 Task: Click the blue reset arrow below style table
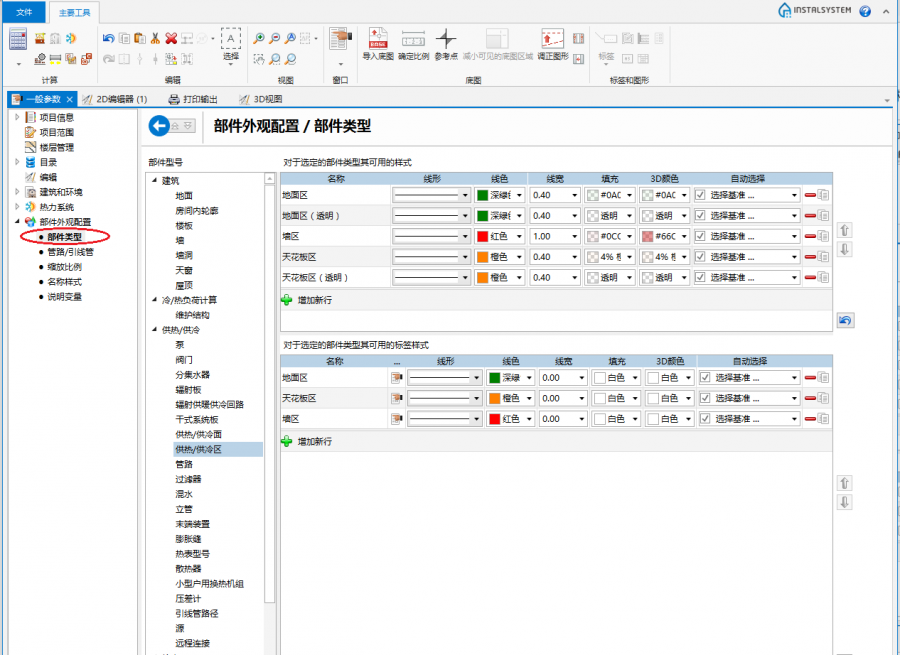point(845,320)
